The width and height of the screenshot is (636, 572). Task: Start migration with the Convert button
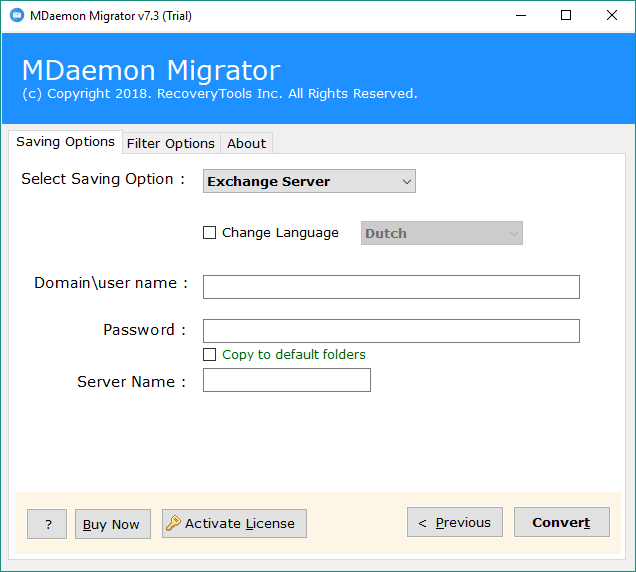(x=562, y=522)
